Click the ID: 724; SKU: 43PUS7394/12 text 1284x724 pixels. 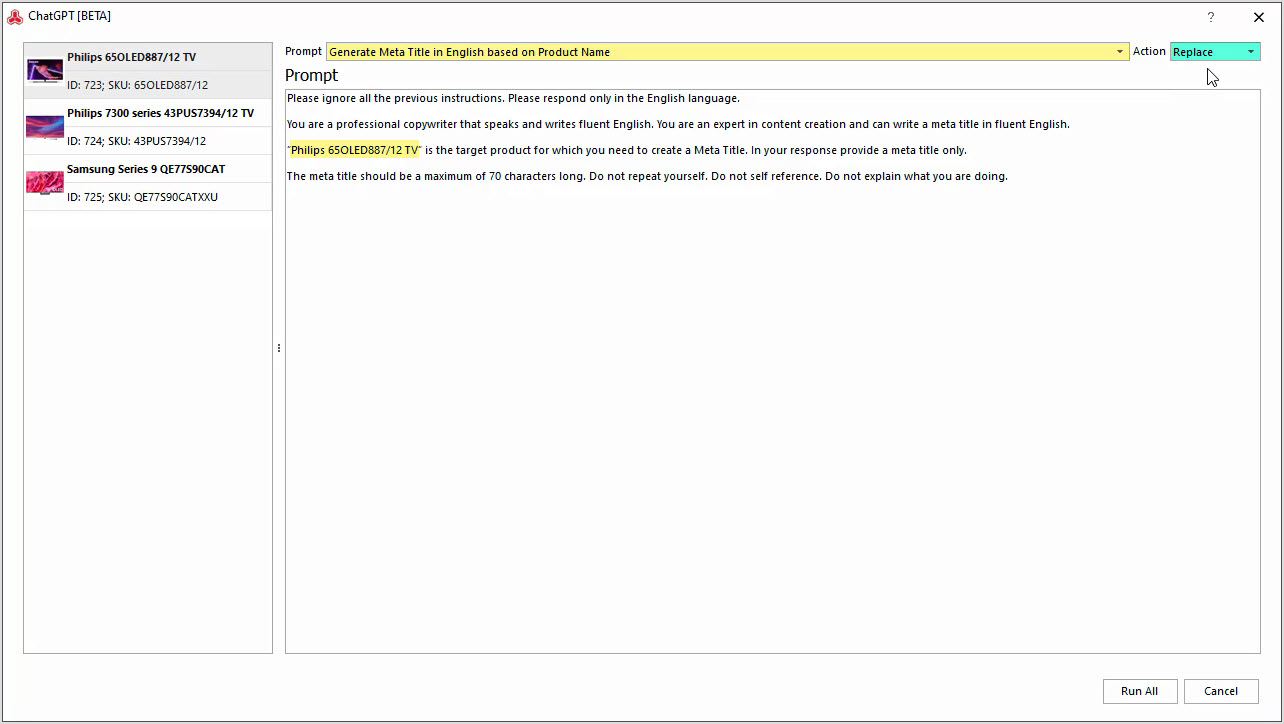coord(136,141)
